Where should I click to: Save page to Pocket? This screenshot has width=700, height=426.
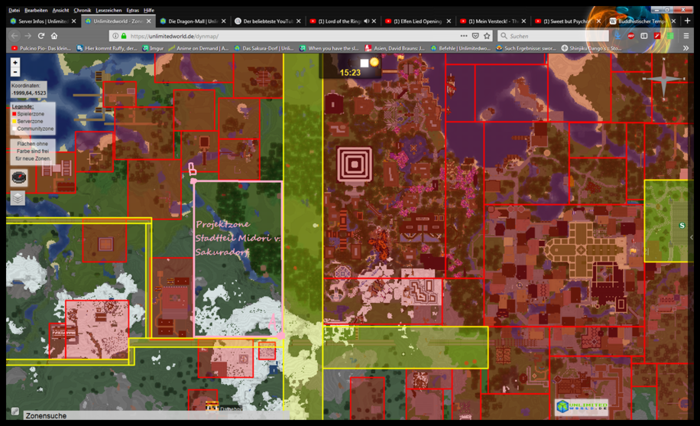pos(475,36)
